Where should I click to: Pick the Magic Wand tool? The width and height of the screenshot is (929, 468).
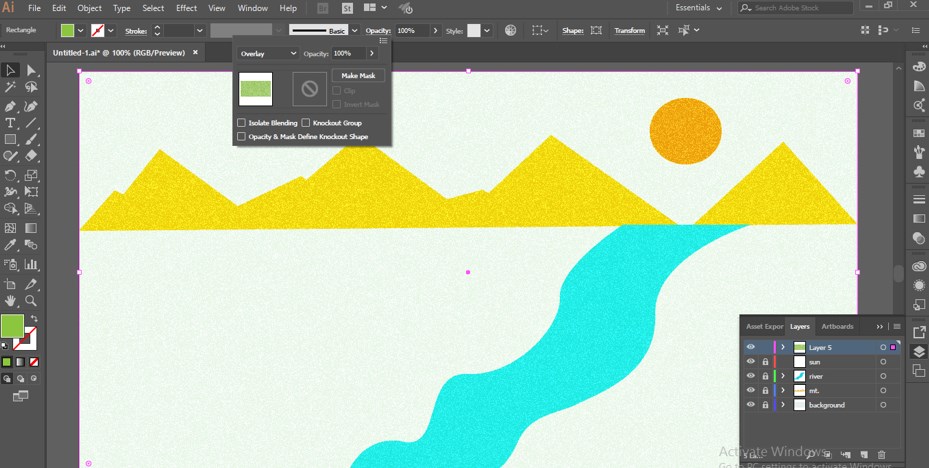(10, 88)
